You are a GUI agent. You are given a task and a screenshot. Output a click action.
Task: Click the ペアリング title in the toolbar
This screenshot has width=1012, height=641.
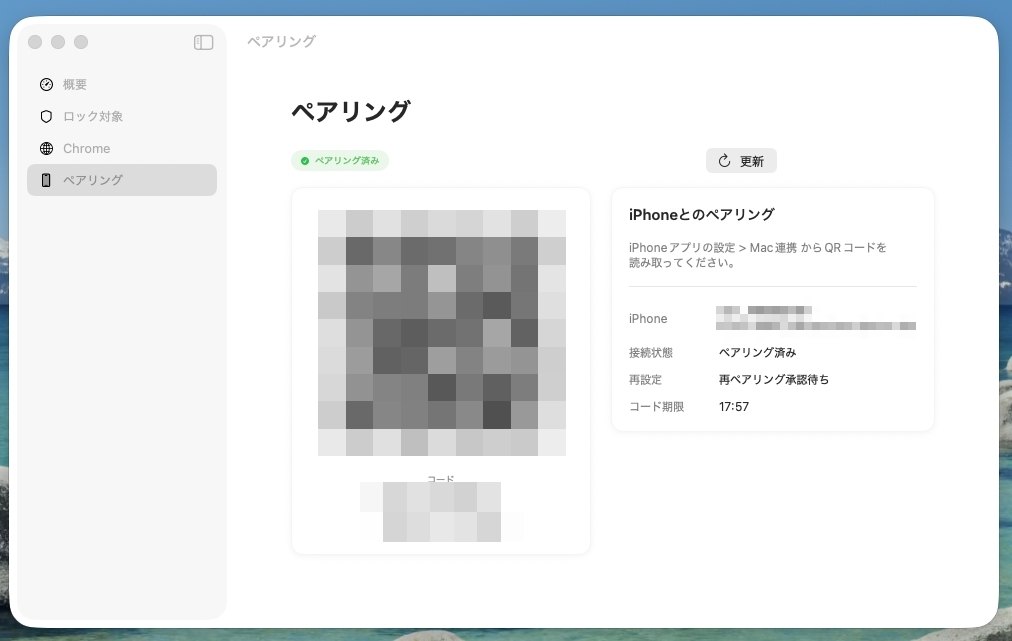click(282, 41)
